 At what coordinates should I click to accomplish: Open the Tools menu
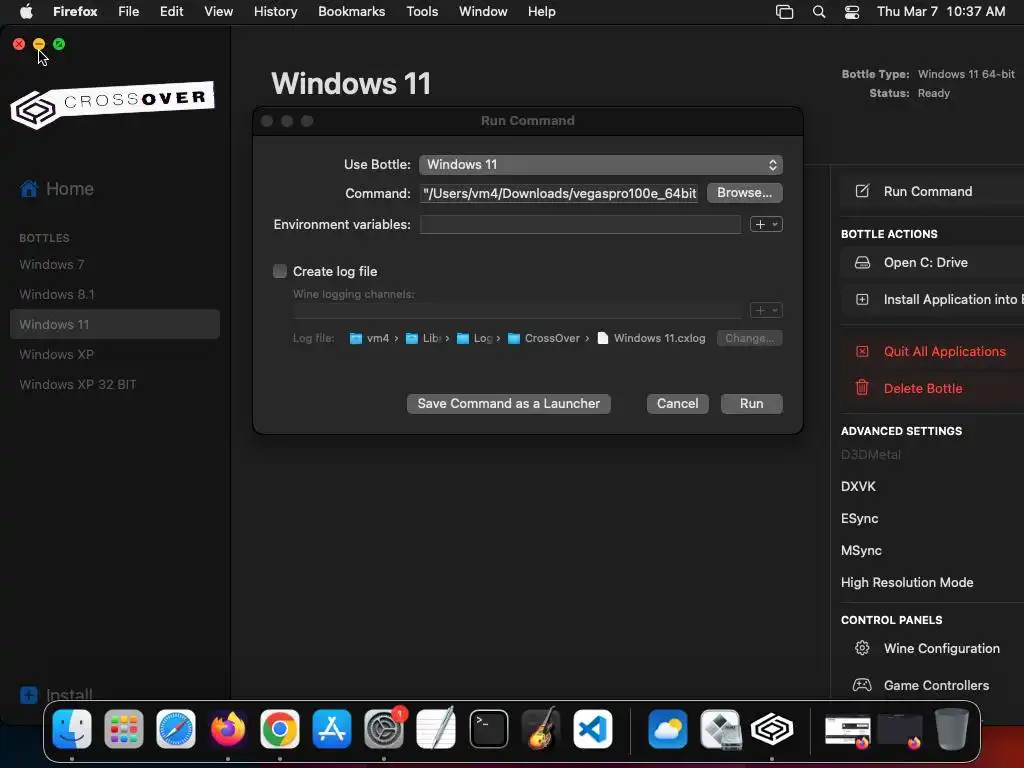[422, 12]
